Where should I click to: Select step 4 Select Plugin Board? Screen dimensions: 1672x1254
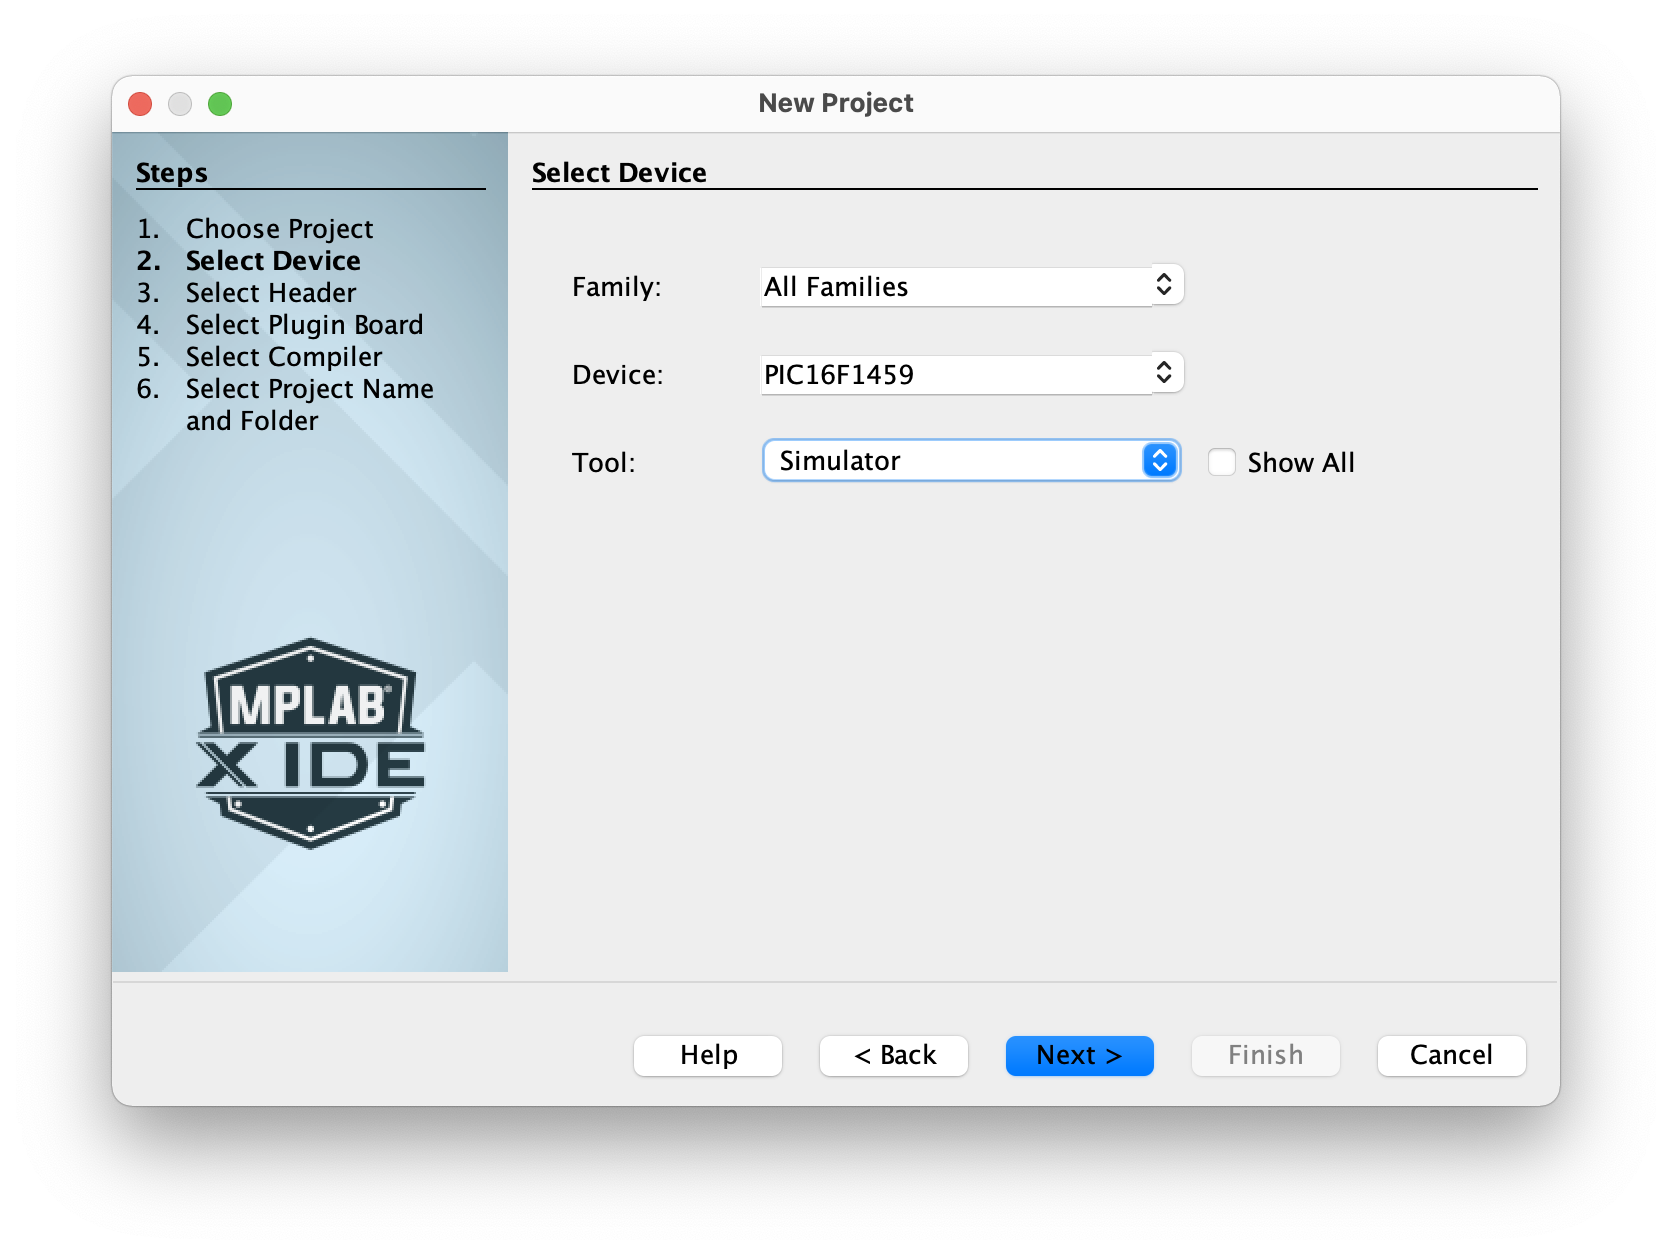point(304,324)
